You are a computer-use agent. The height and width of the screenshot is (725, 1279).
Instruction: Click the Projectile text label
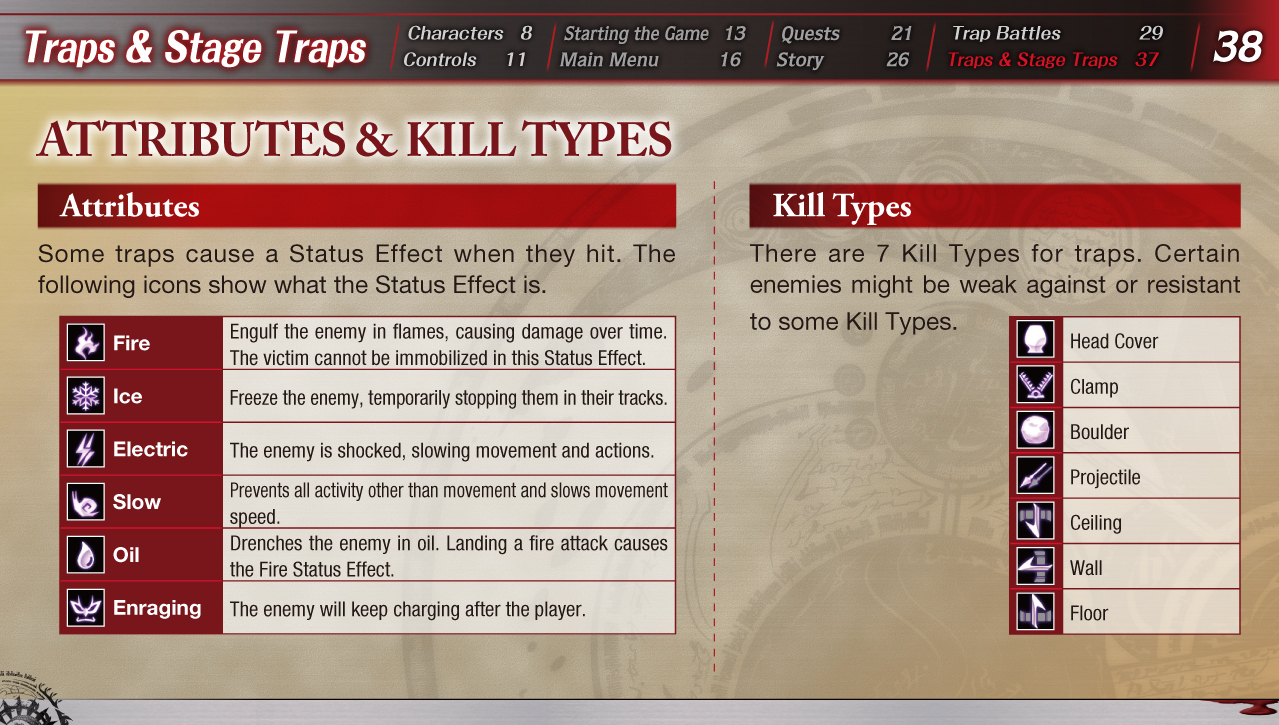pyautogui.click(x=1105, y=477)
